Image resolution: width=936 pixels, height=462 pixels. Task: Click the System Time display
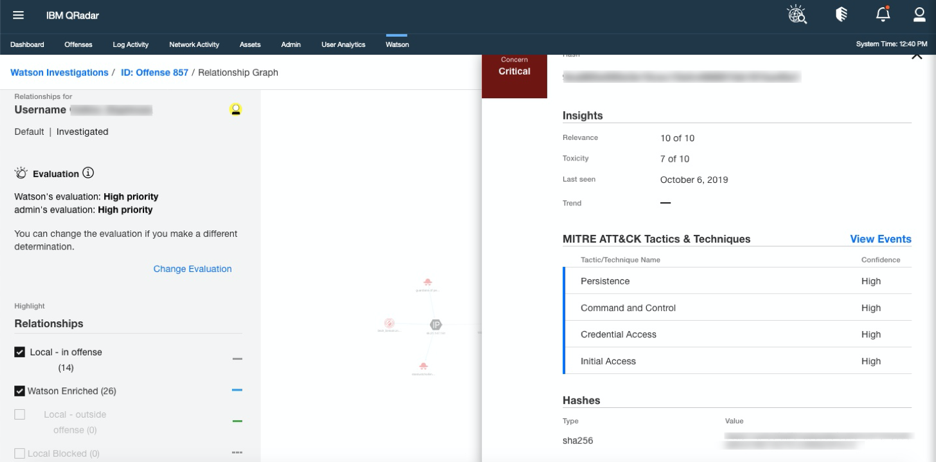click(892, 44)
